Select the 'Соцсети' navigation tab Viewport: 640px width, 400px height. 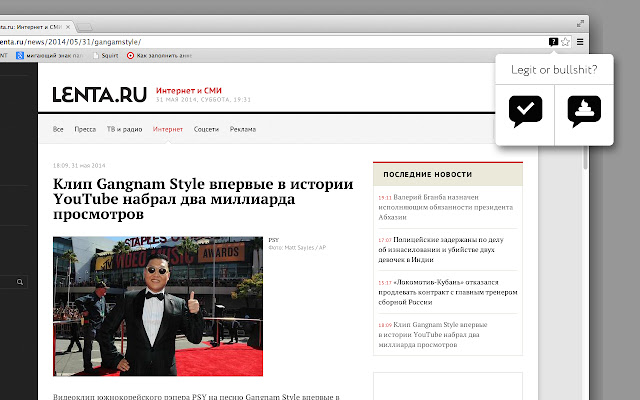coord(206,129)
